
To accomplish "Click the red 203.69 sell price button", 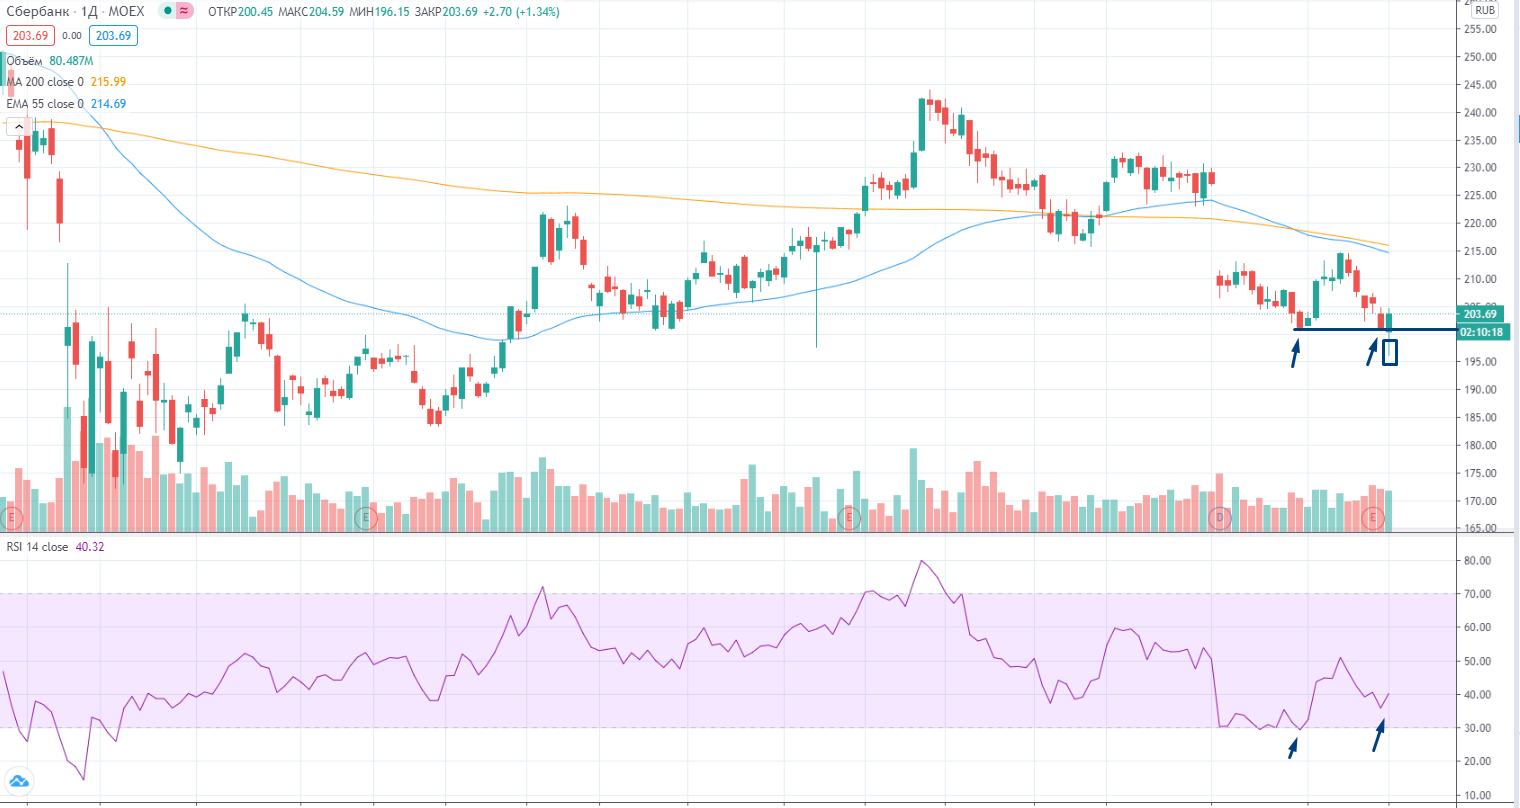I will [x=30, y=36].
